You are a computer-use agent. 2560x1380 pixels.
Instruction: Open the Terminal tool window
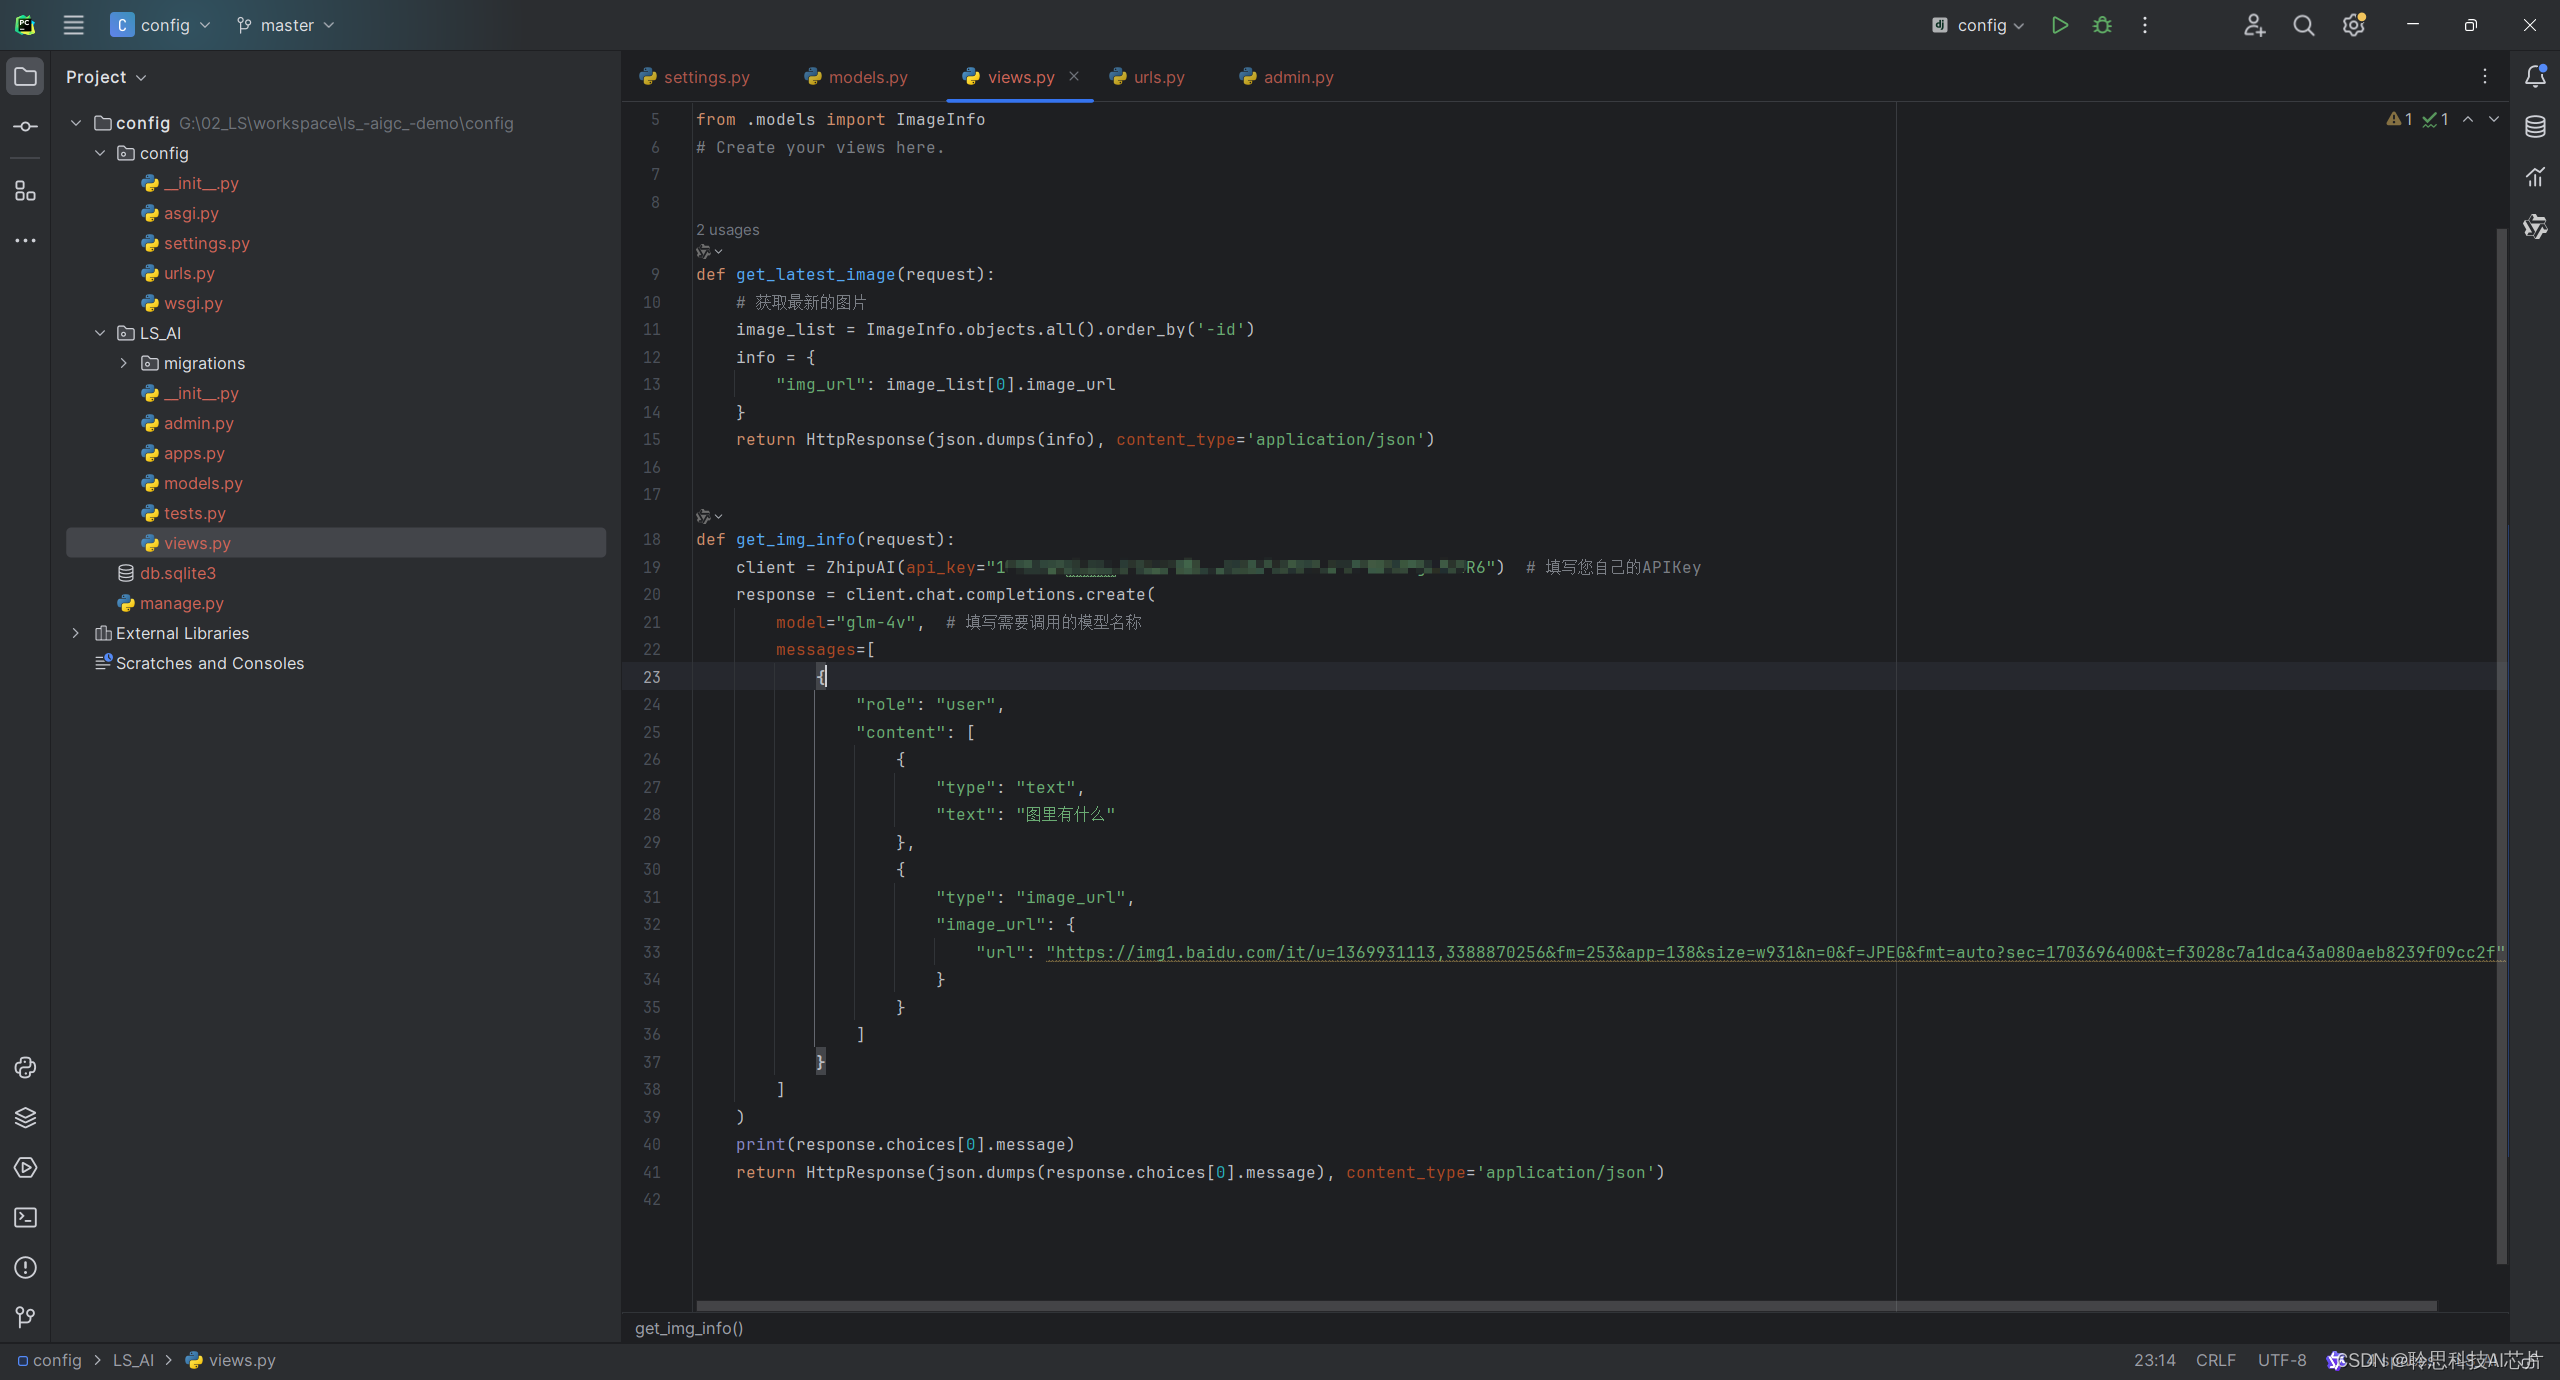(25, 1218)
